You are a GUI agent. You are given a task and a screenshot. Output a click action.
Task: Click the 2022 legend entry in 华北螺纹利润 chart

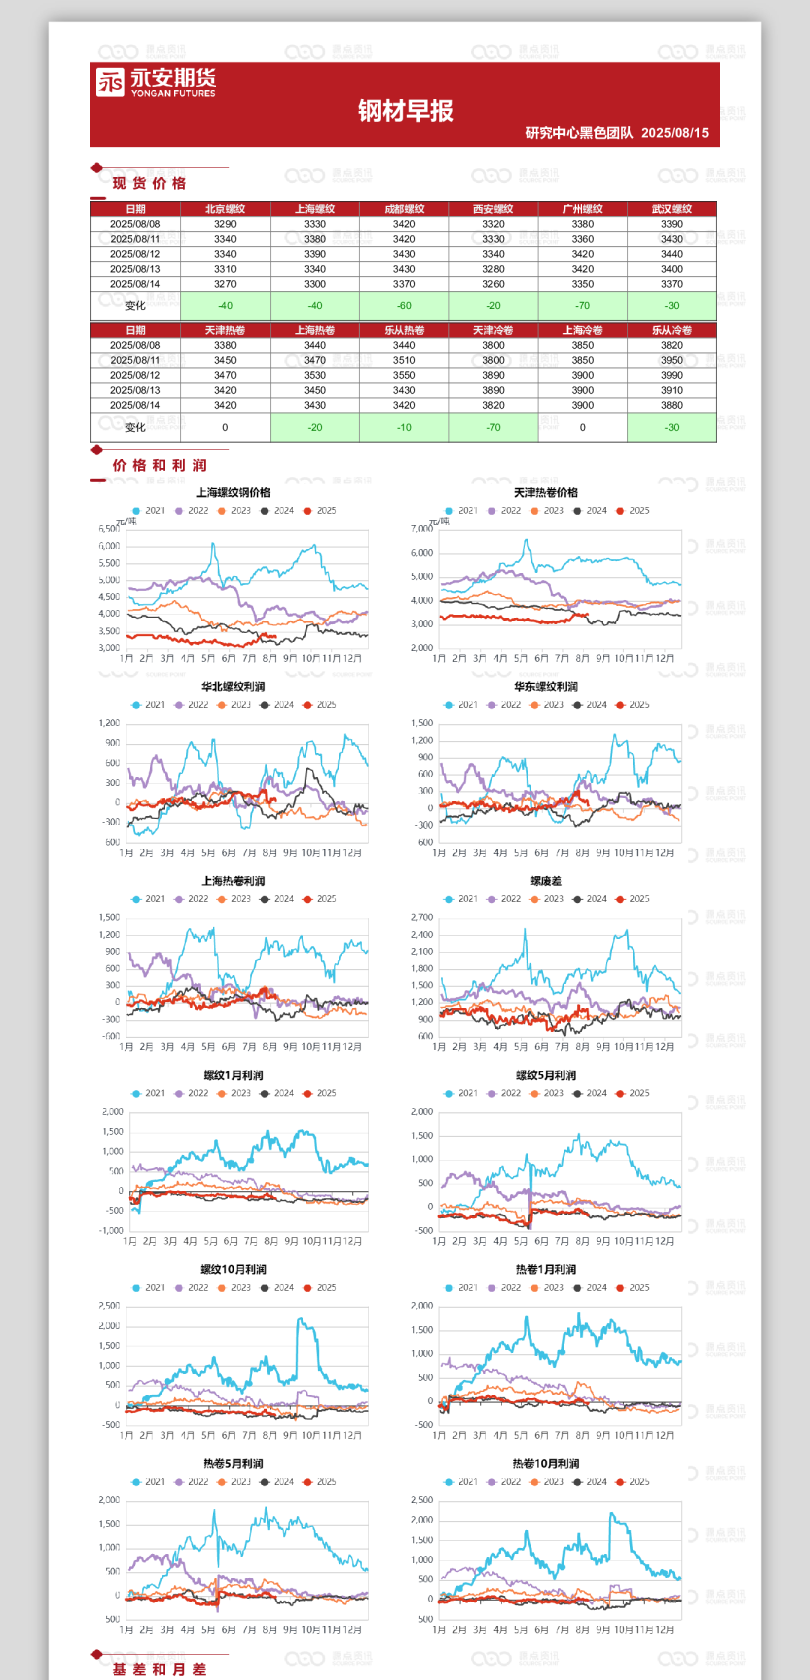click(x=192, y=705)
